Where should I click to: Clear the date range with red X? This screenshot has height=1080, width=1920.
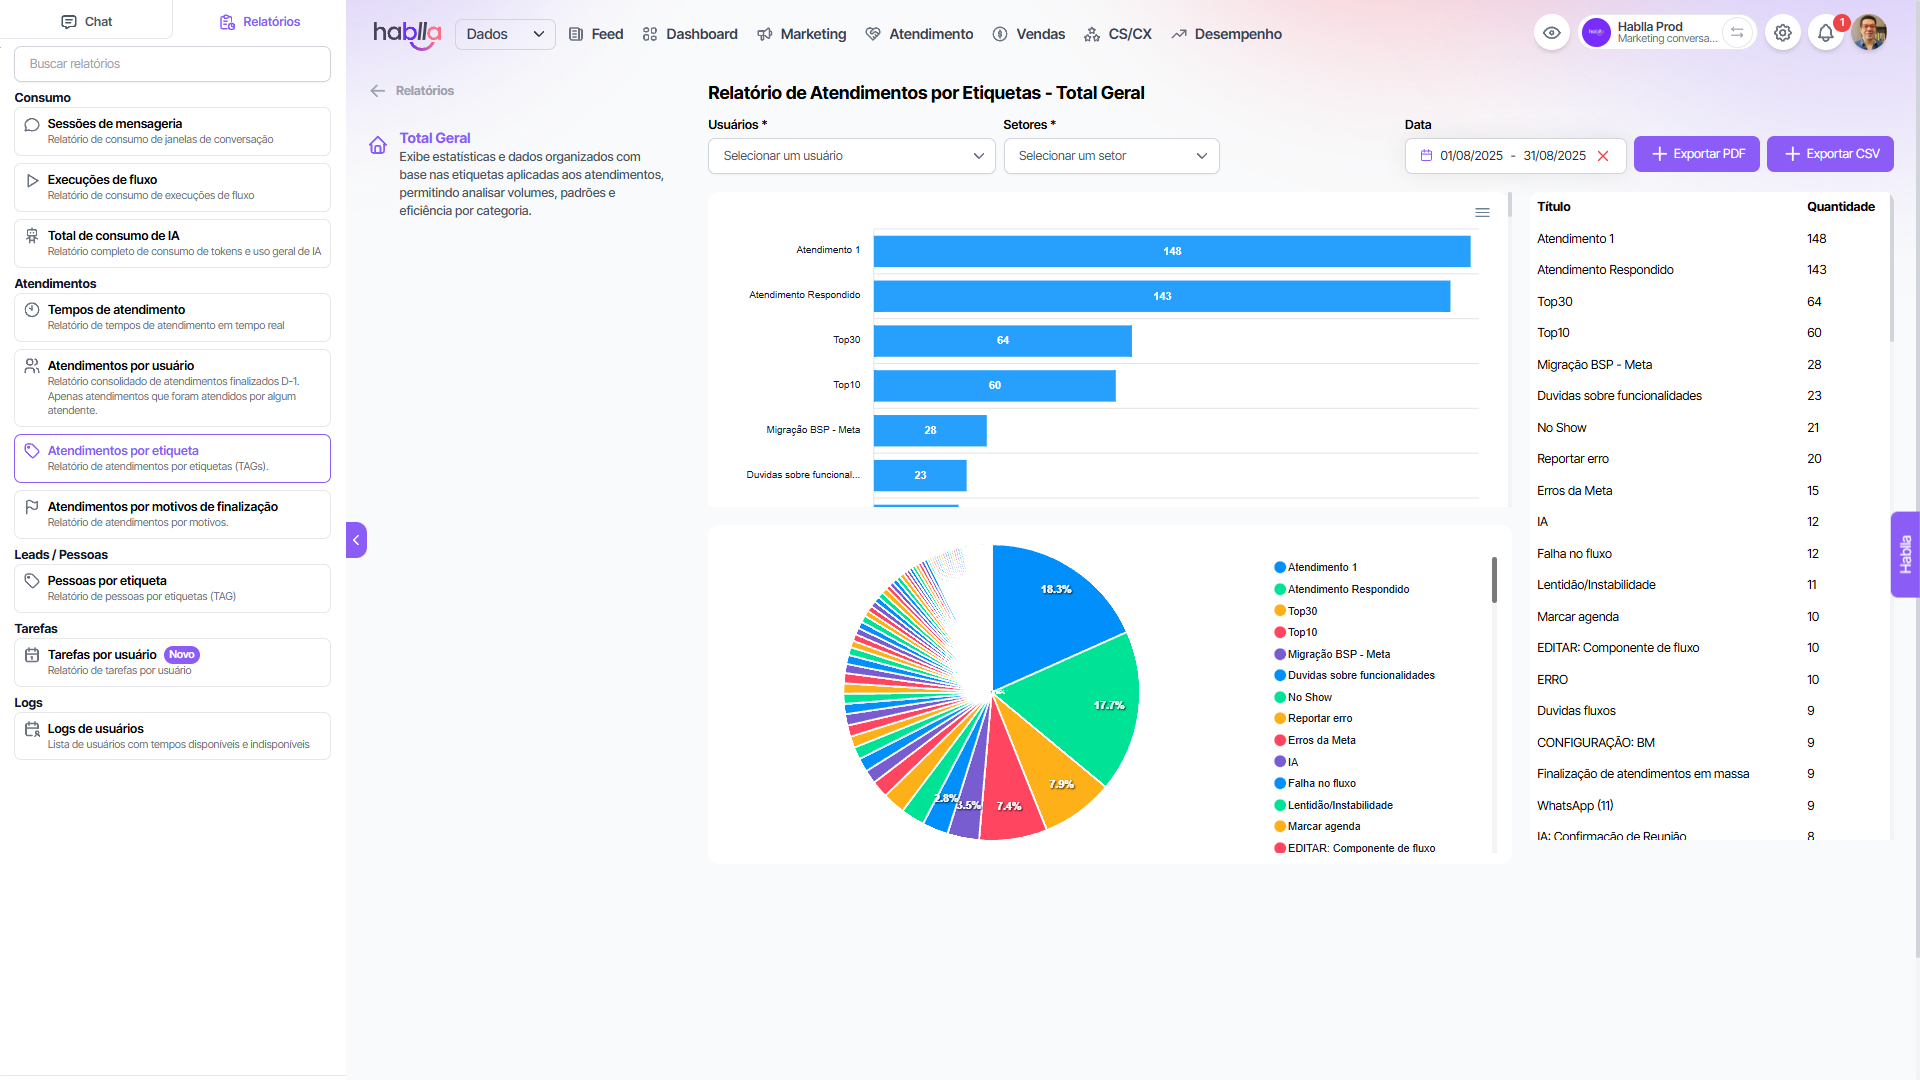point(1603,156)
